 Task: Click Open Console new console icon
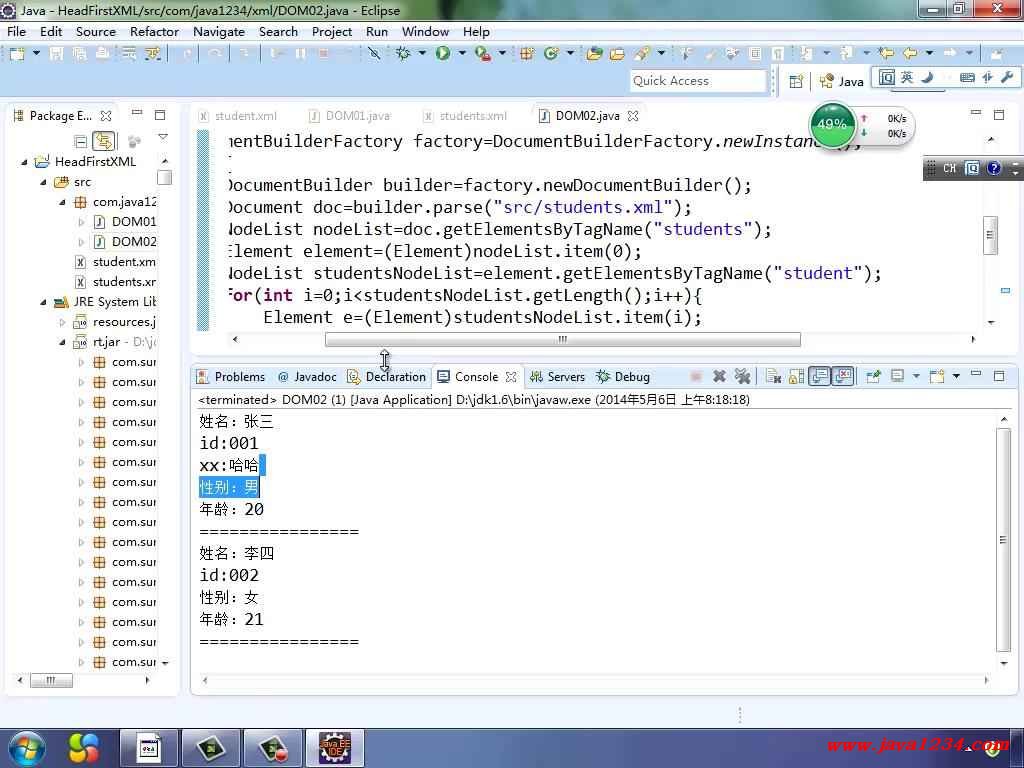[x=936, y=376]
